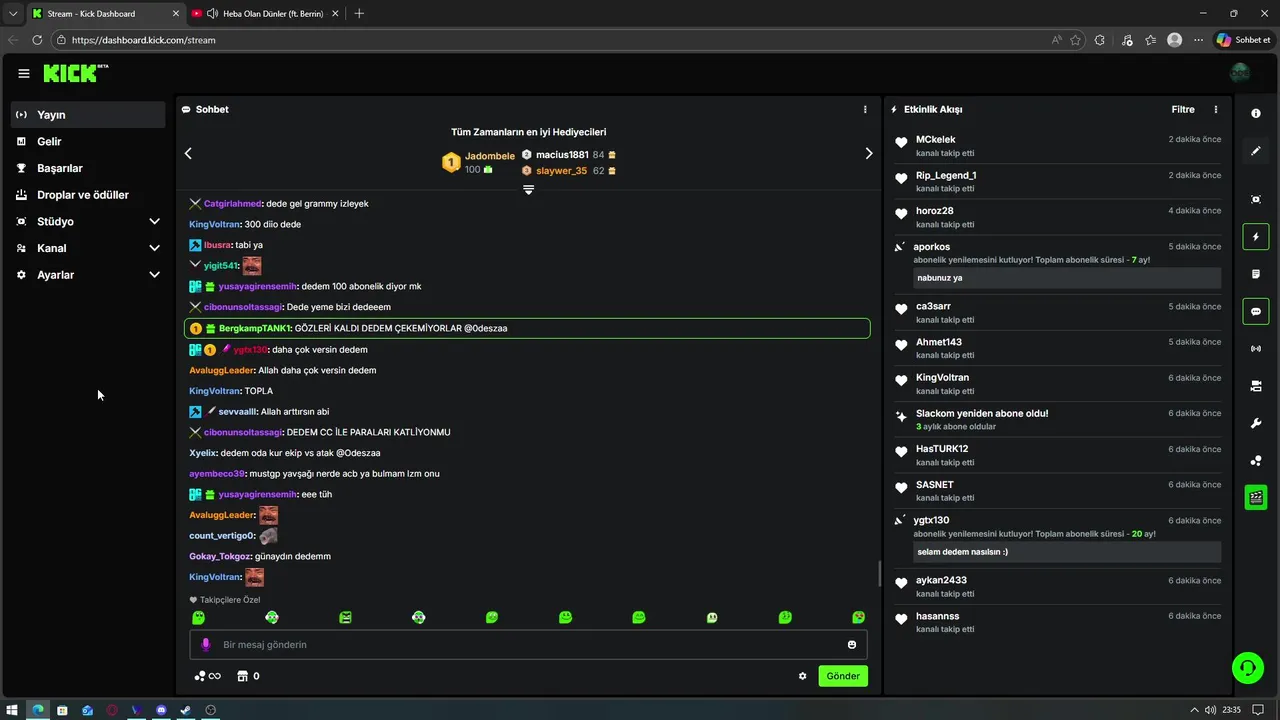Open the green headset support button
Image resolution: width=1280 pixels, height=720 pixels.
pyautogui.click(x=1248, y=668)
